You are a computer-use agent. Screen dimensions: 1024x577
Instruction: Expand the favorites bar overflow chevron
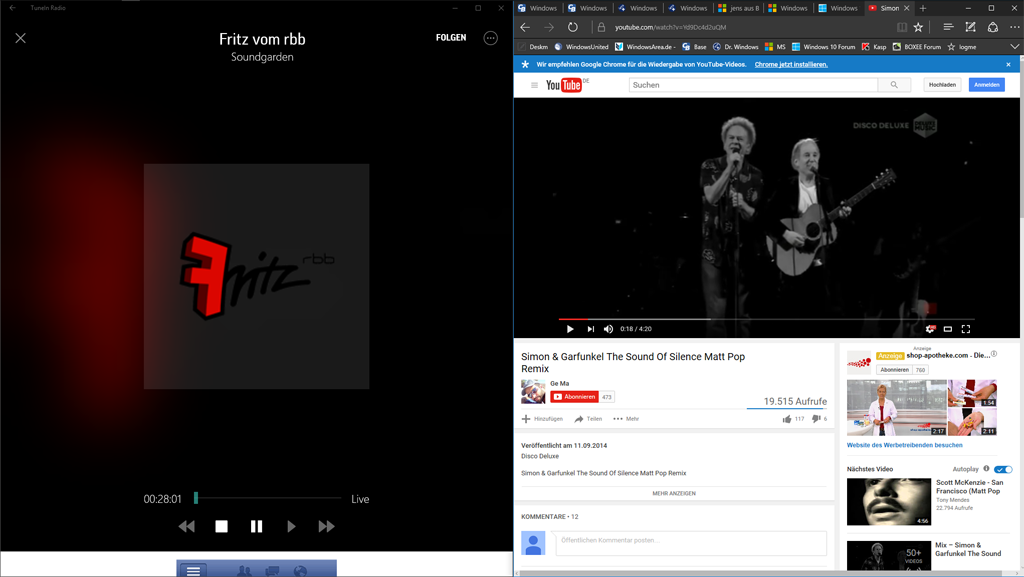(x=1014, y=46)
